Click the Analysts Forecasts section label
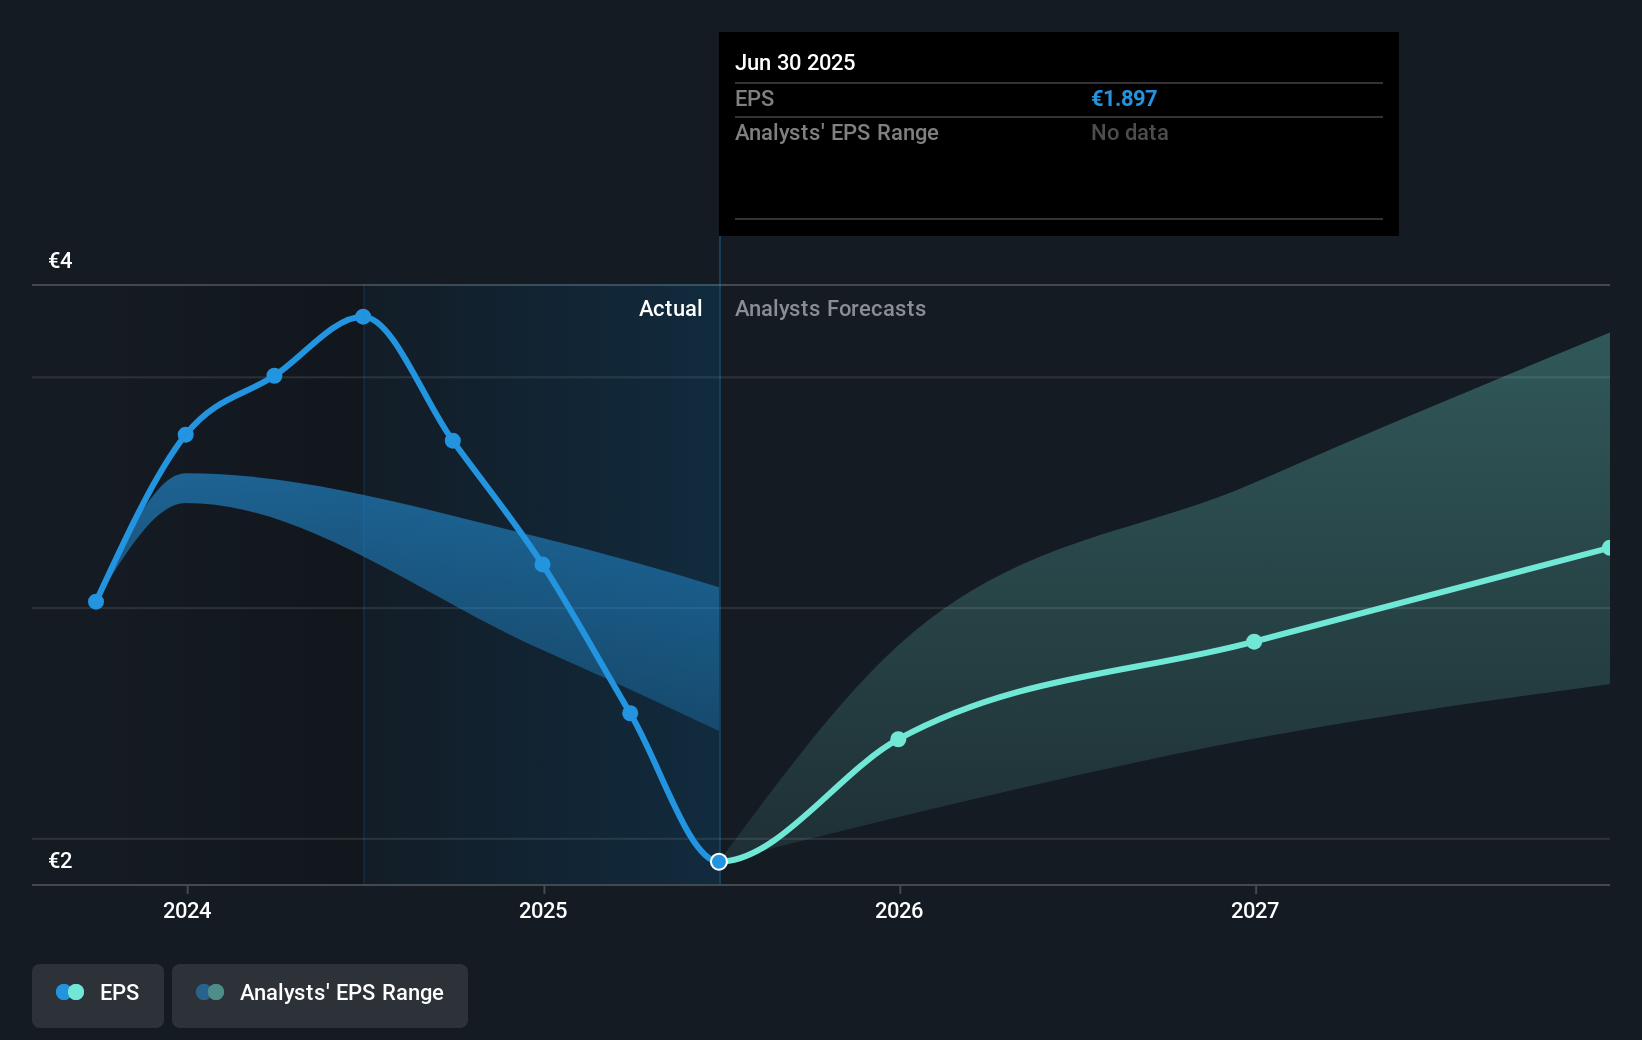 (830, 309)
